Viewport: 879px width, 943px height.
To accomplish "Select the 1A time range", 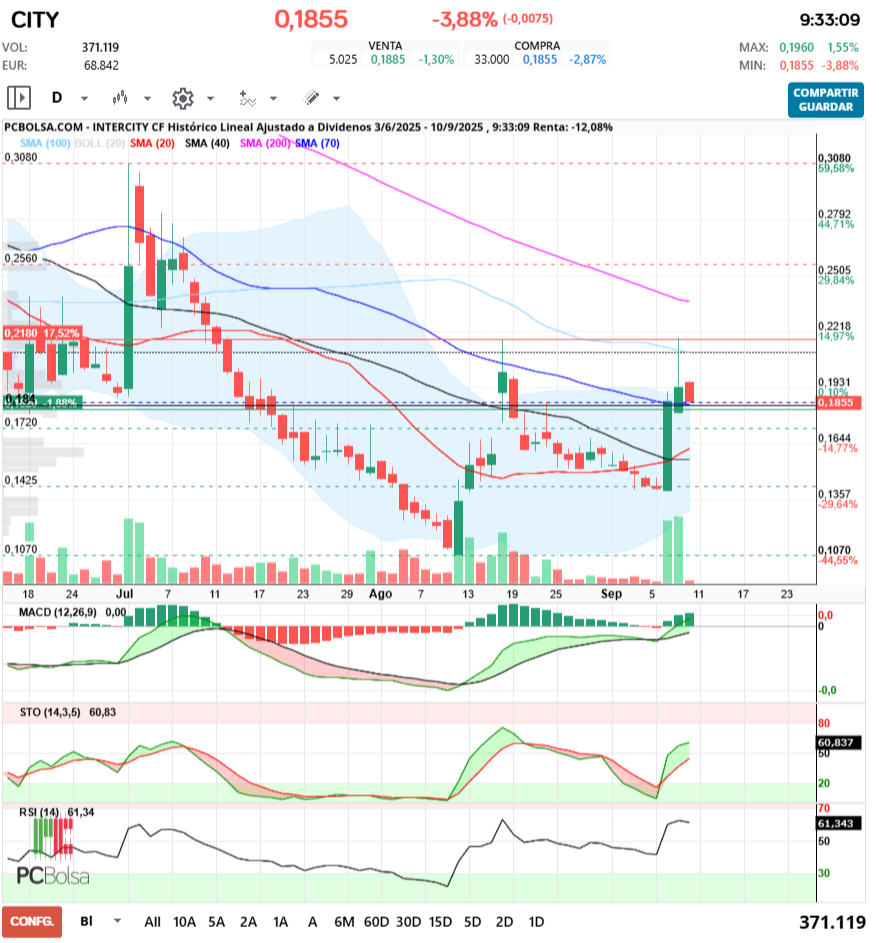I will tap(280, 922).
